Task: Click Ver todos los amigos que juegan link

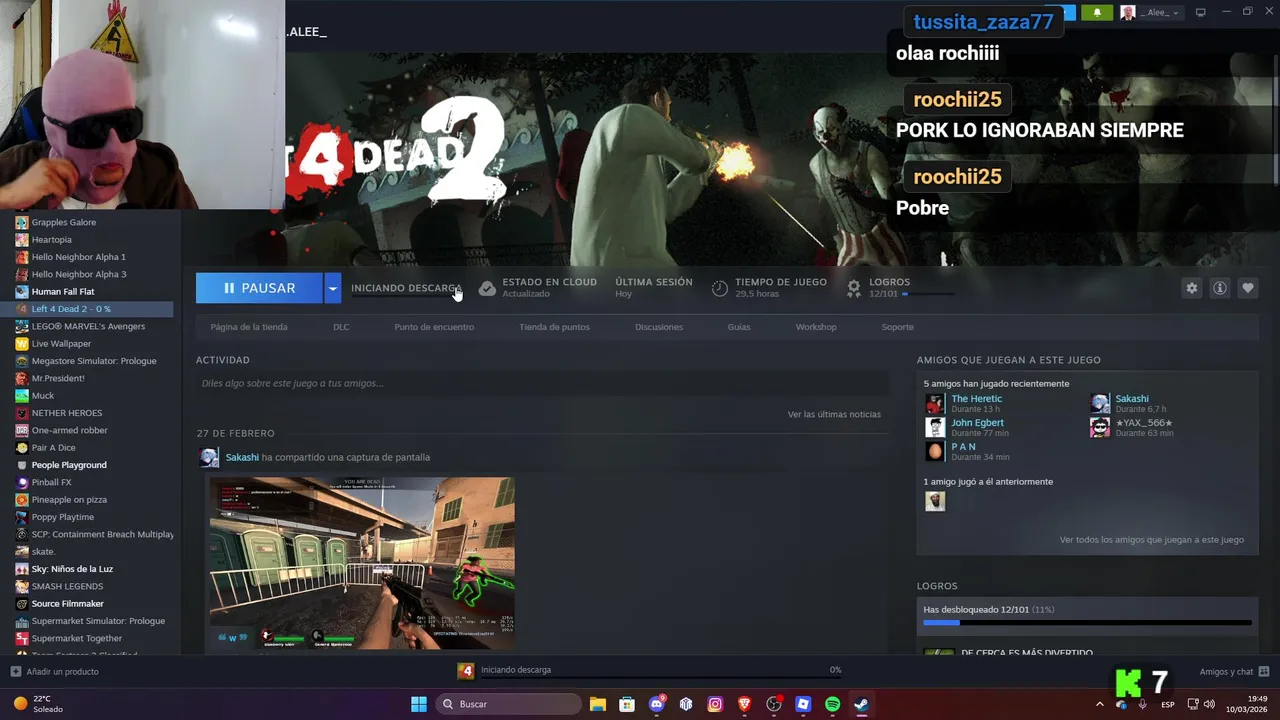Action: (1152, 540)
